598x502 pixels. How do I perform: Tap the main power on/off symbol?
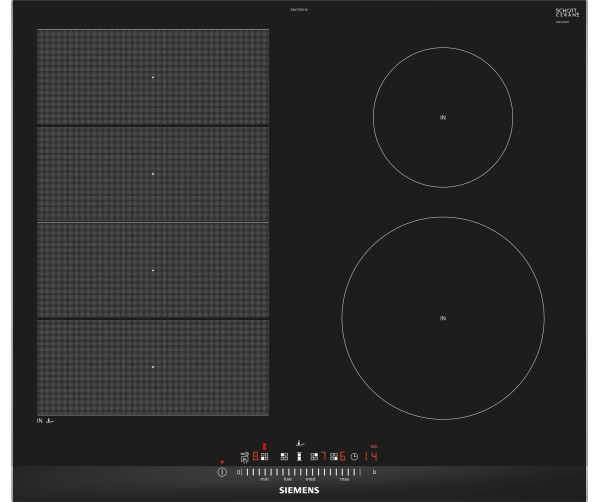222,472
